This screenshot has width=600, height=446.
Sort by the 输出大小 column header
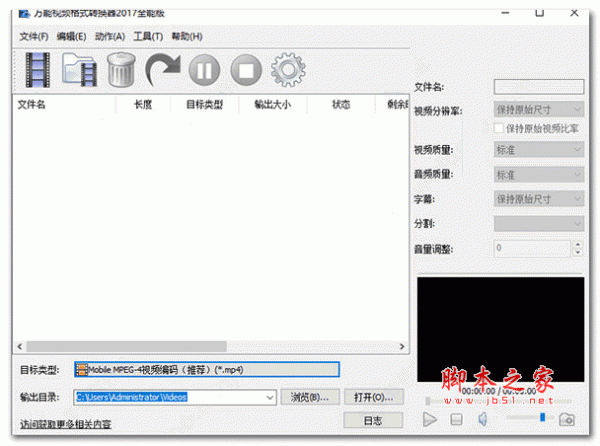tap(272, 104)
